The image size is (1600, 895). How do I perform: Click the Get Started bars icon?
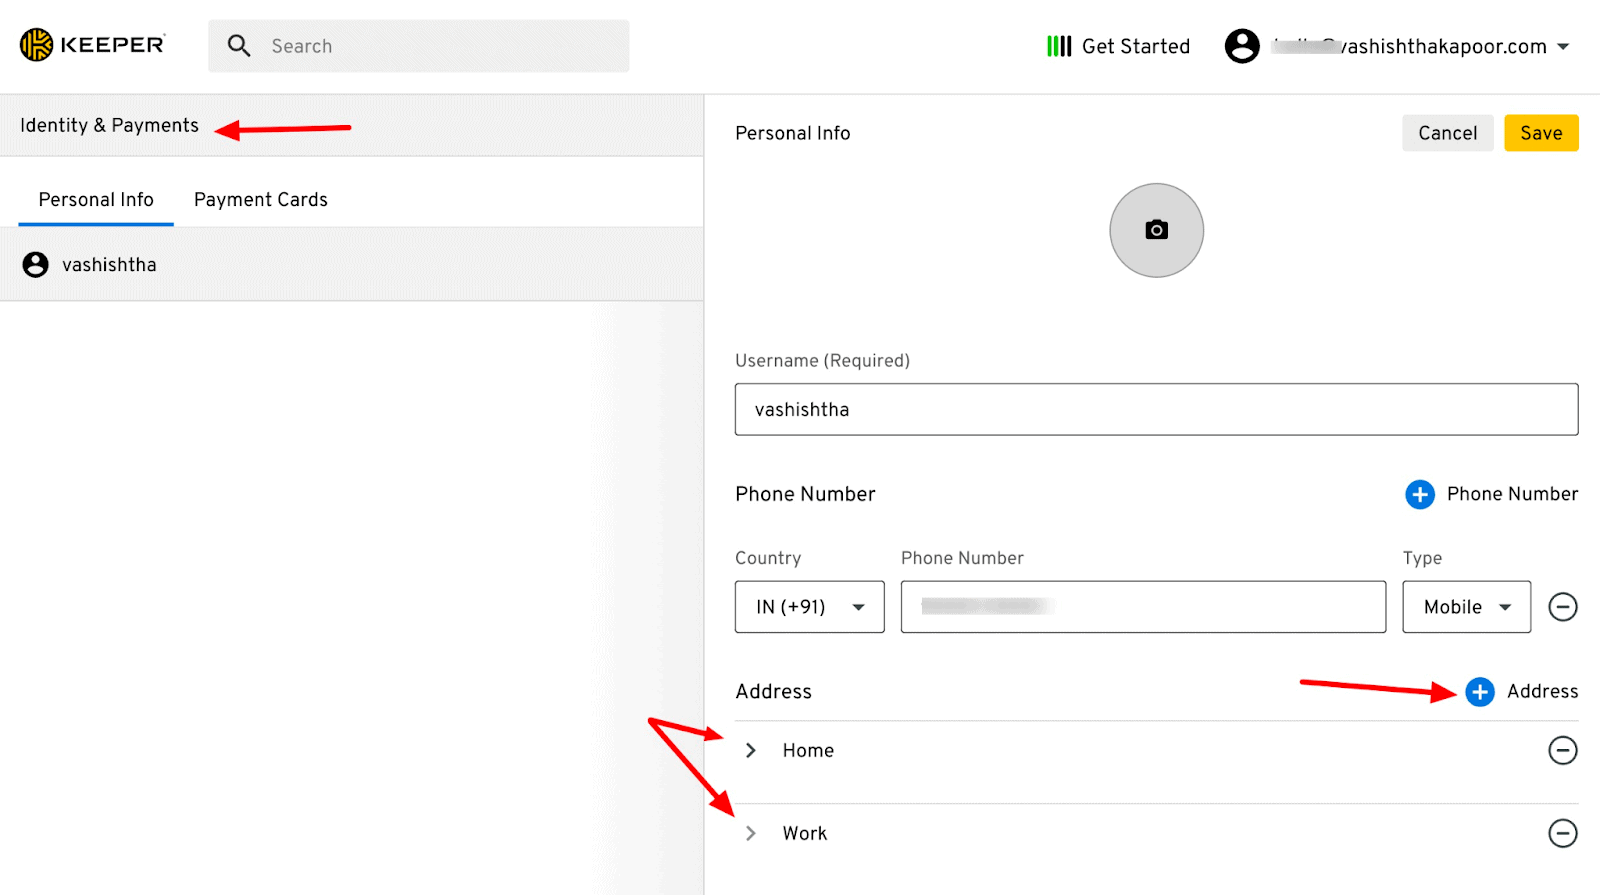click(x=1059, y=46)
